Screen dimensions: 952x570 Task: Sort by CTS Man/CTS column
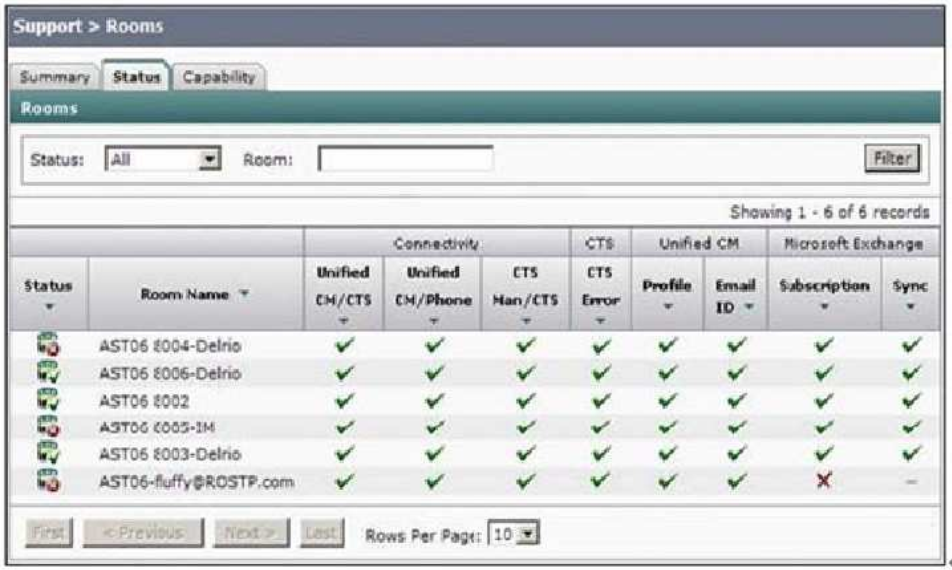click(526, 321)
